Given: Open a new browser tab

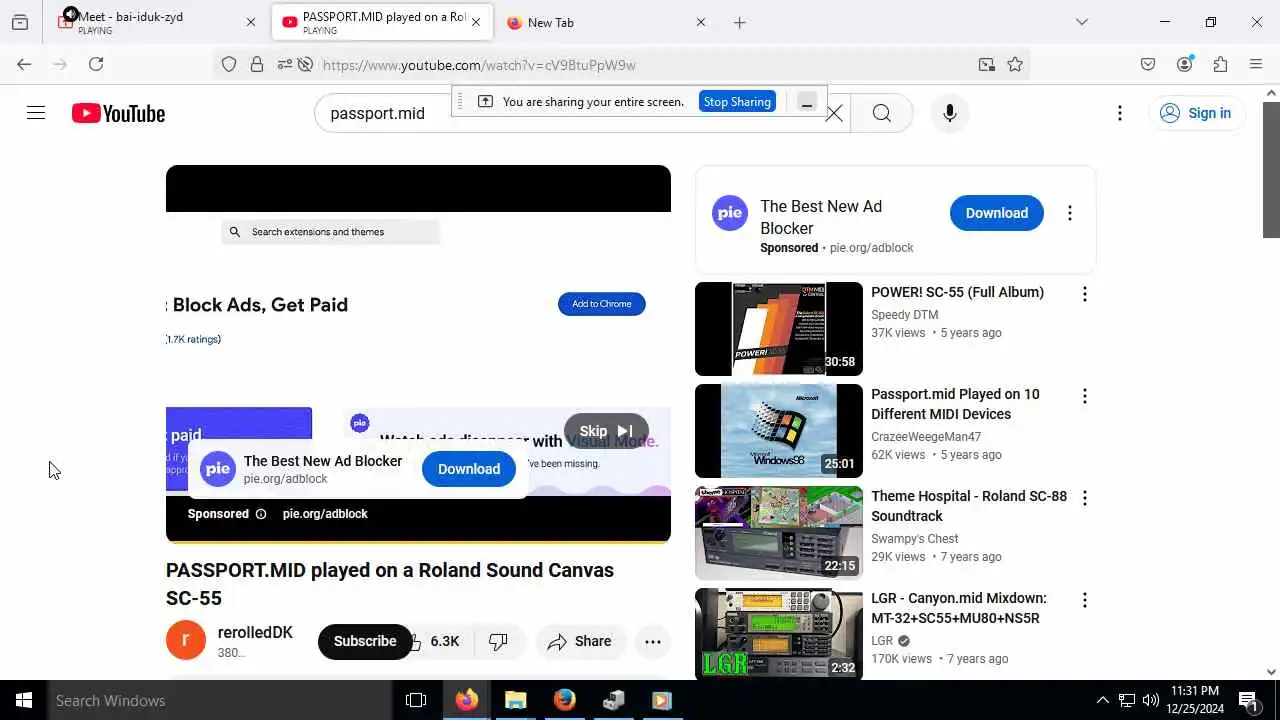Looking at the screenshot, I should pyautogui.click(x=739, y=22).
